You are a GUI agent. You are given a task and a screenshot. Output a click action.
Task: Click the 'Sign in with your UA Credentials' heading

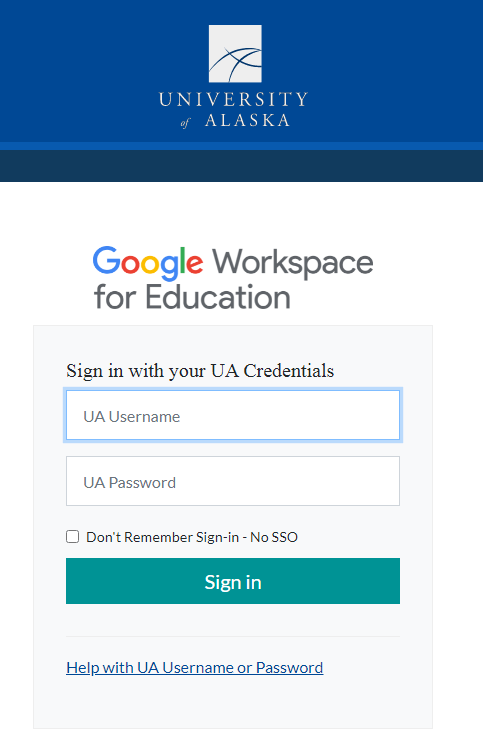[x=200, y=371]
